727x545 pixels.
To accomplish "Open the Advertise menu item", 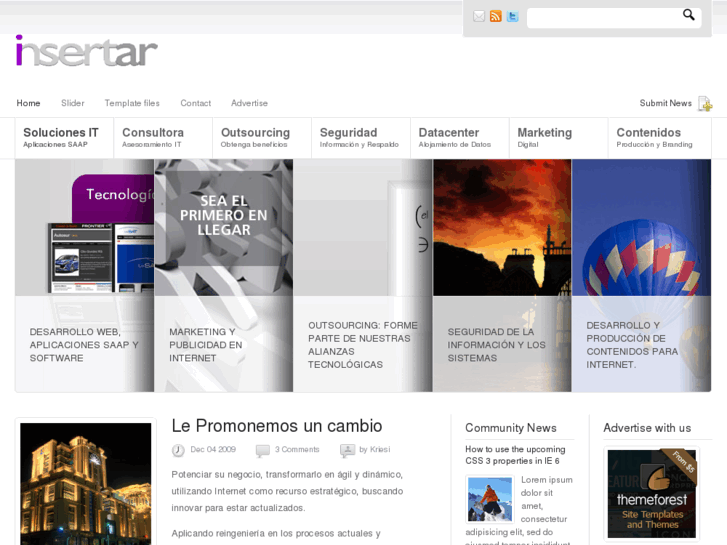I will (249, 103).
